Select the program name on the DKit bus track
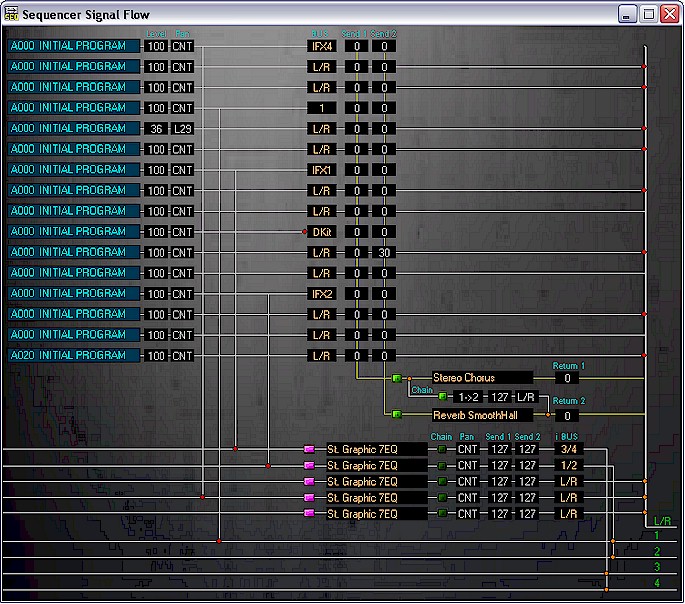This screenshot has width=685, height=604. [x=73, y=231]
